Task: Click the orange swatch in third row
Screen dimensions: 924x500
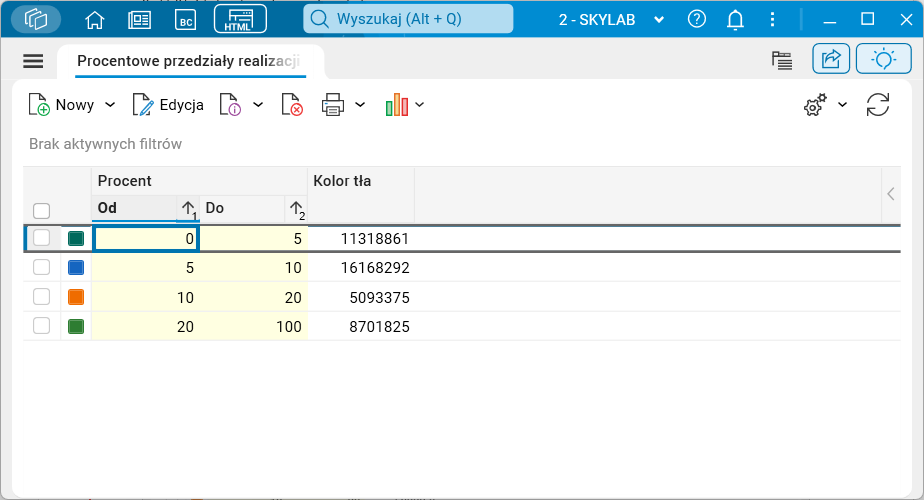Action: [76, 297]
